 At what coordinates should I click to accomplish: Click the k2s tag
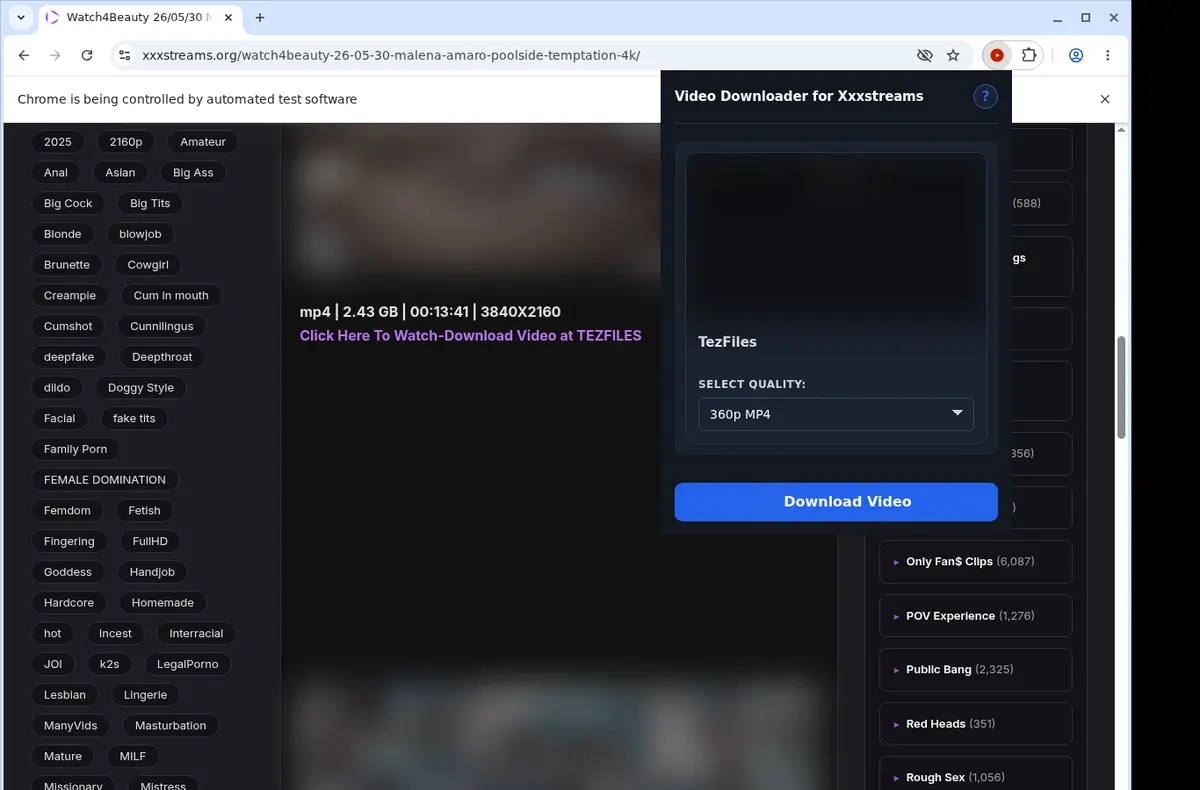(x=109, y=664)
